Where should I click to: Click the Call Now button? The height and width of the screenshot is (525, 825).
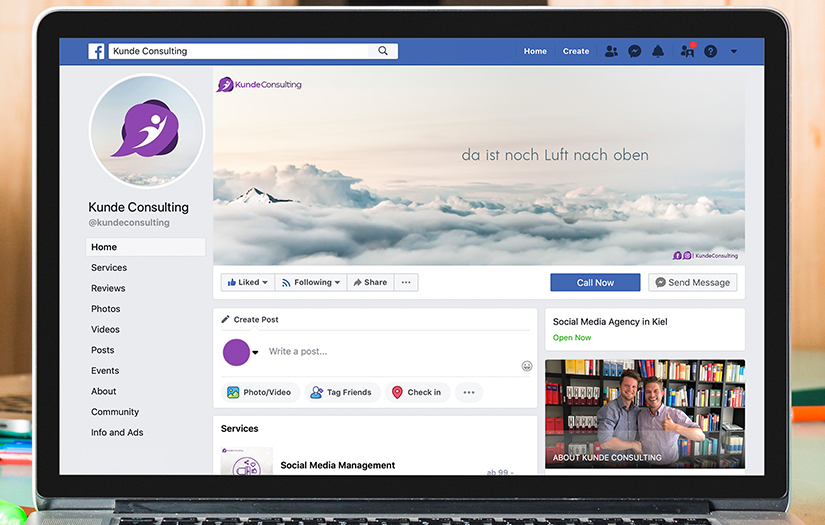[595, 282]
